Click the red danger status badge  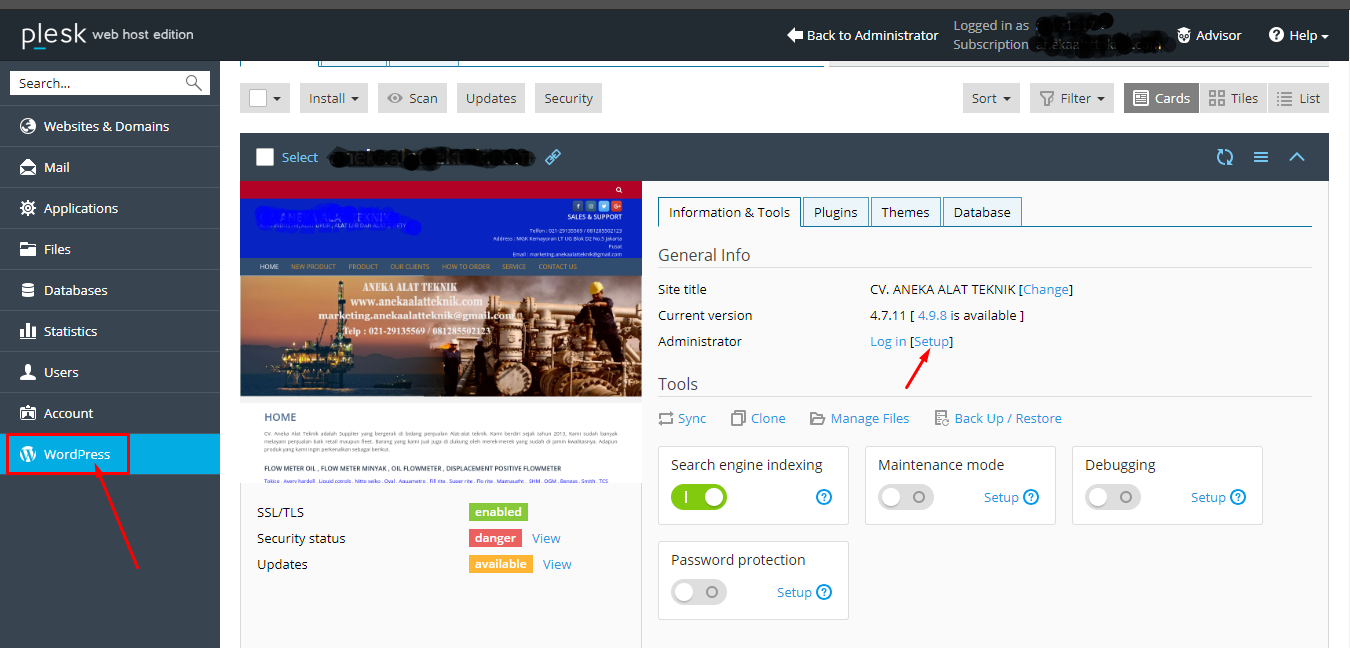click(495, 538)
